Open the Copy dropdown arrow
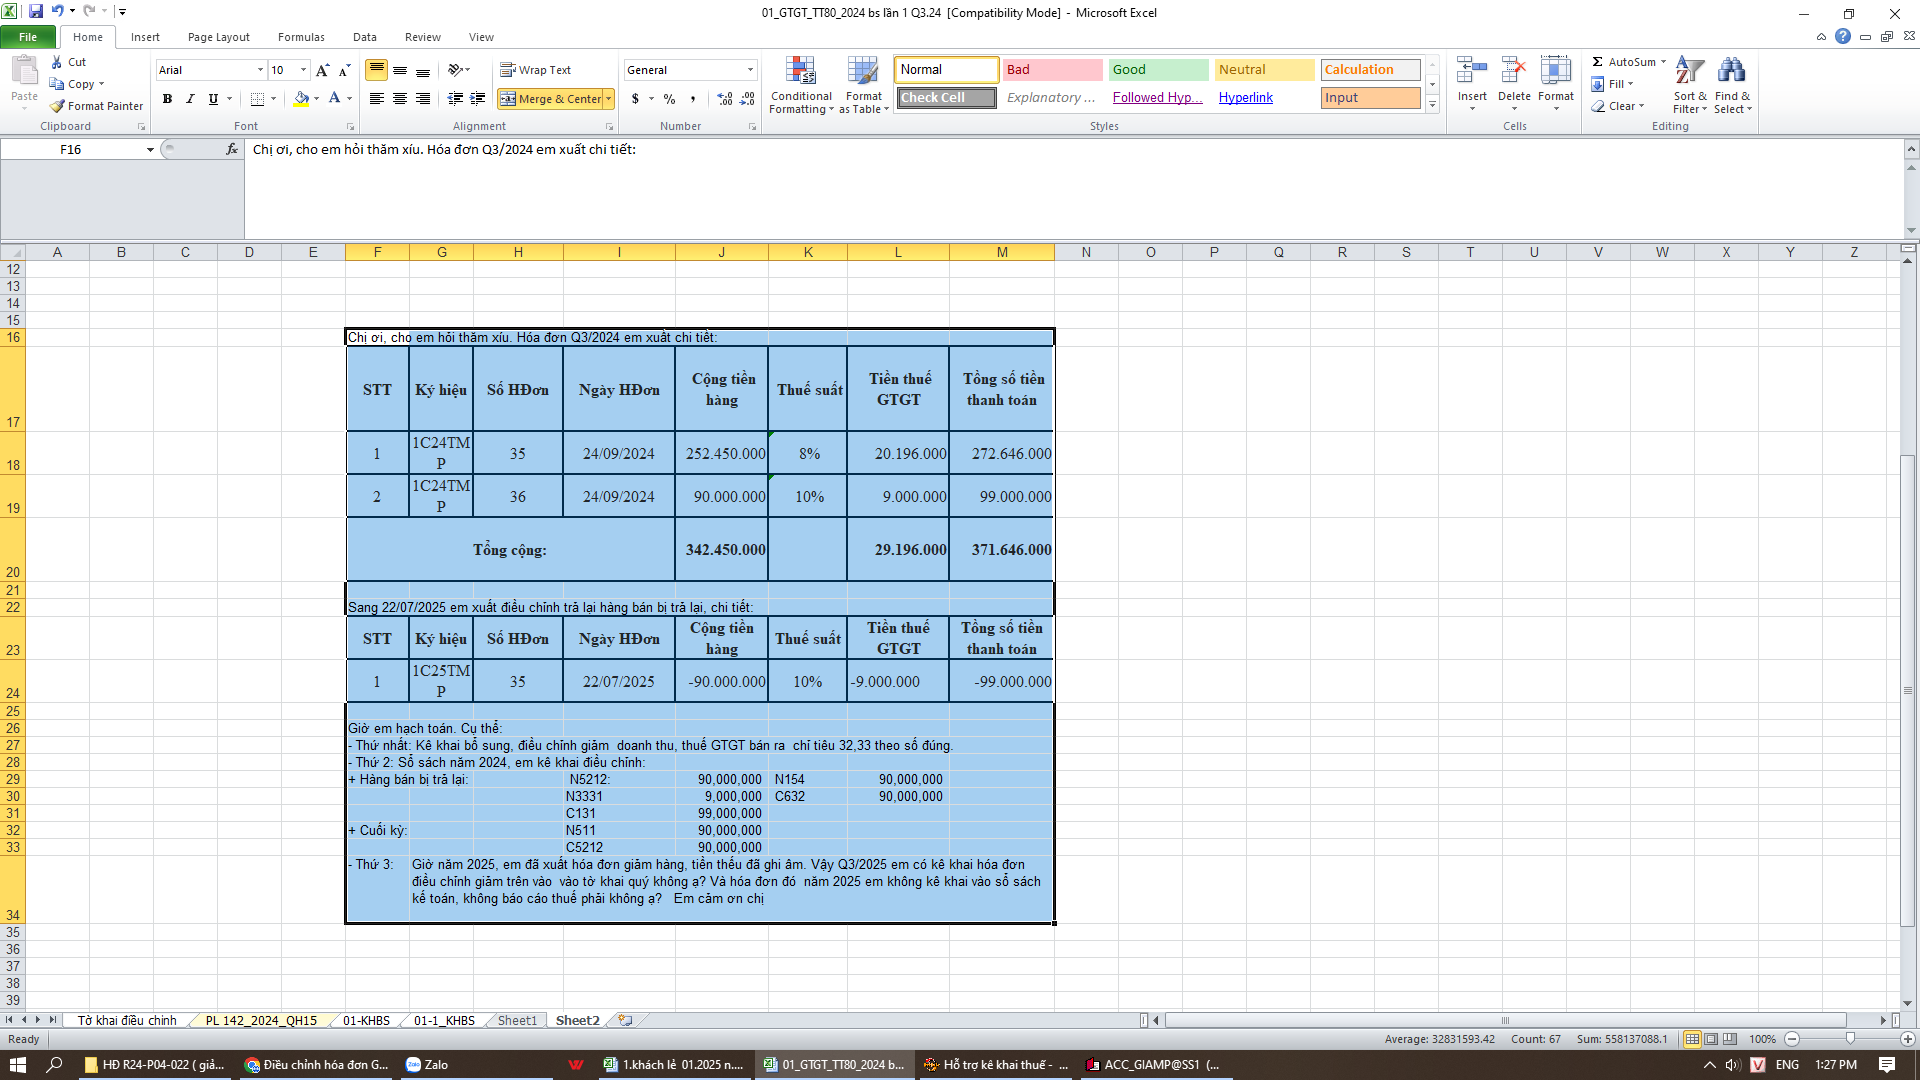1920x1080 pixels. tap(101, 84)
